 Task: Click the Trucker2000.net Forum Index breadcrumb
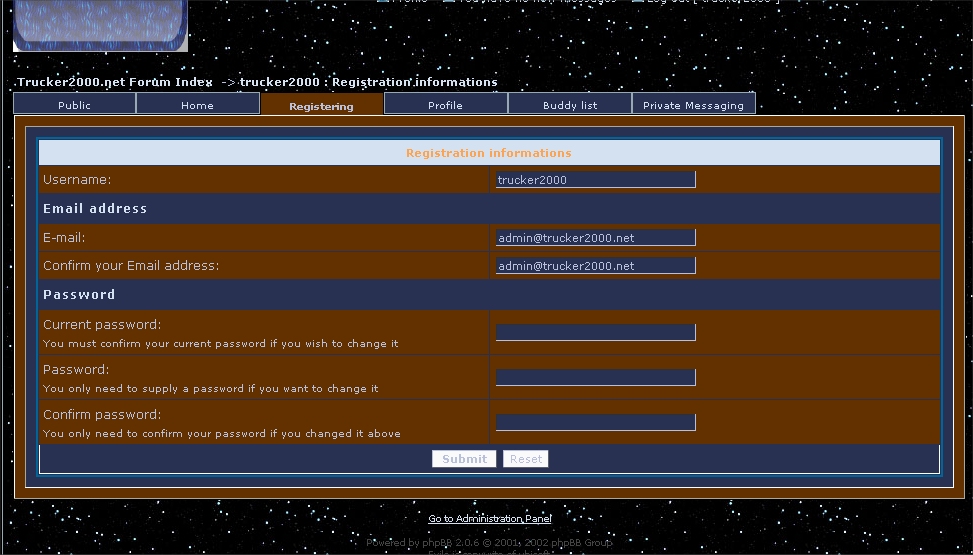115,82
